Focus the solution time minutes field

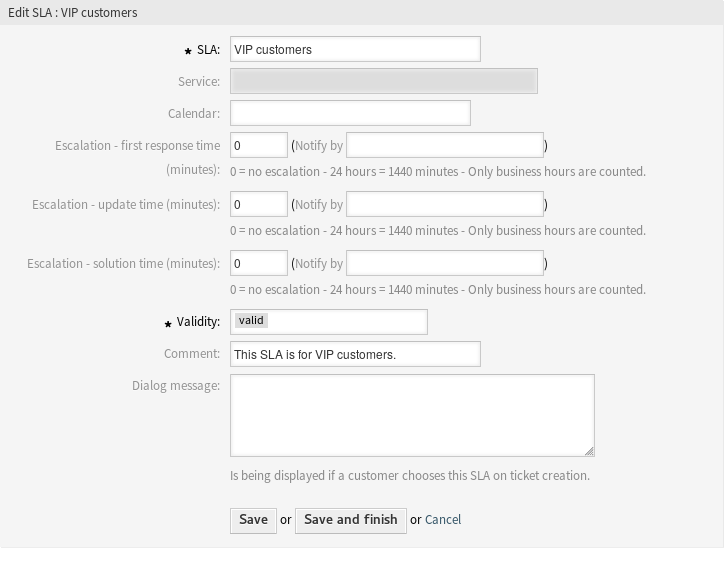click(258, 263)
